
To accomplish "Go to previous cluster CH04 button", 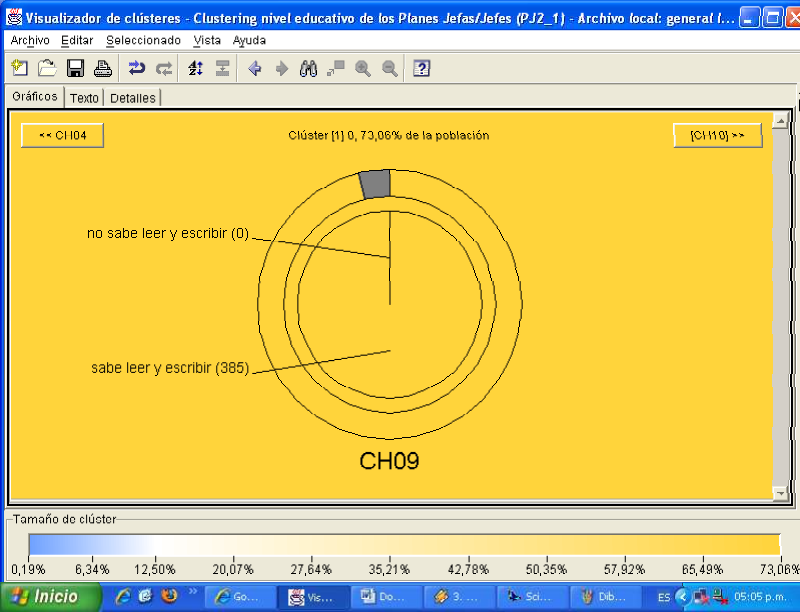I will tap(62, 136).
